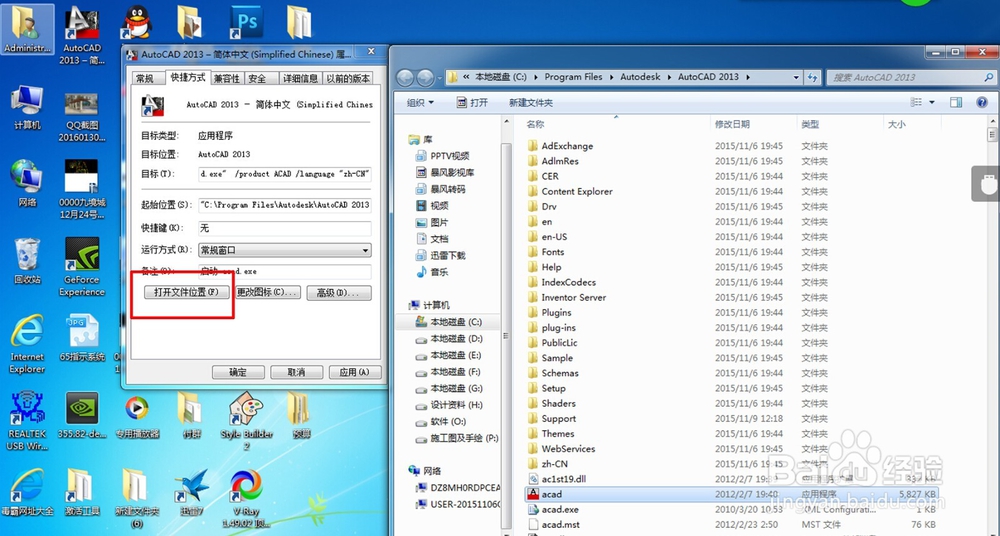1000x536 pixels.
Task: Select 本地磁盘 (C:) in navigation tree
Action: click(448, 322)
